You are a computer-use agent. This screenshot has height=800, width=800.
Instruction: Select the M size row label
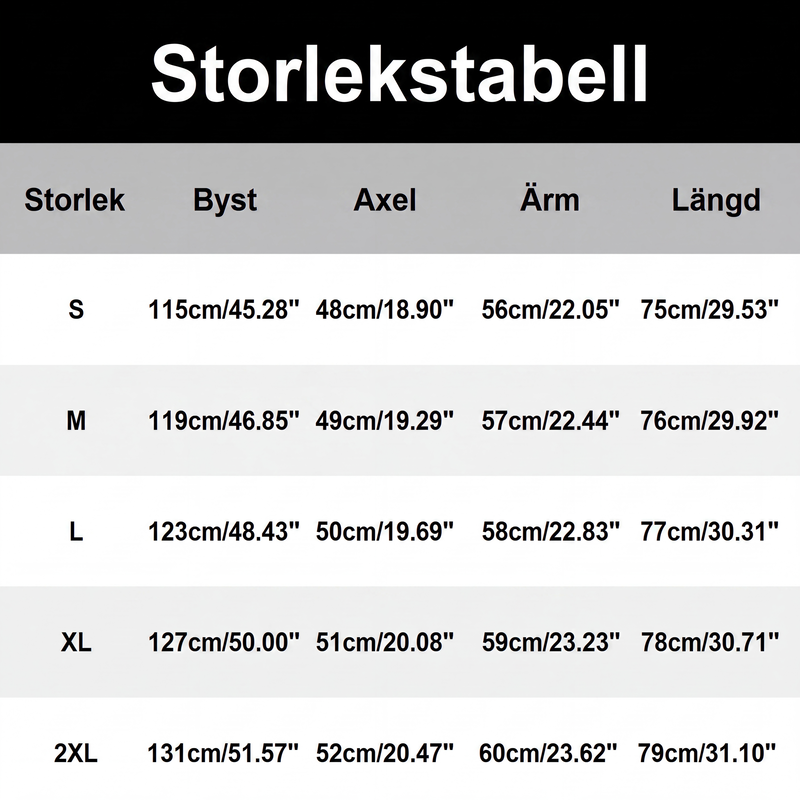[x=76, y=421]
